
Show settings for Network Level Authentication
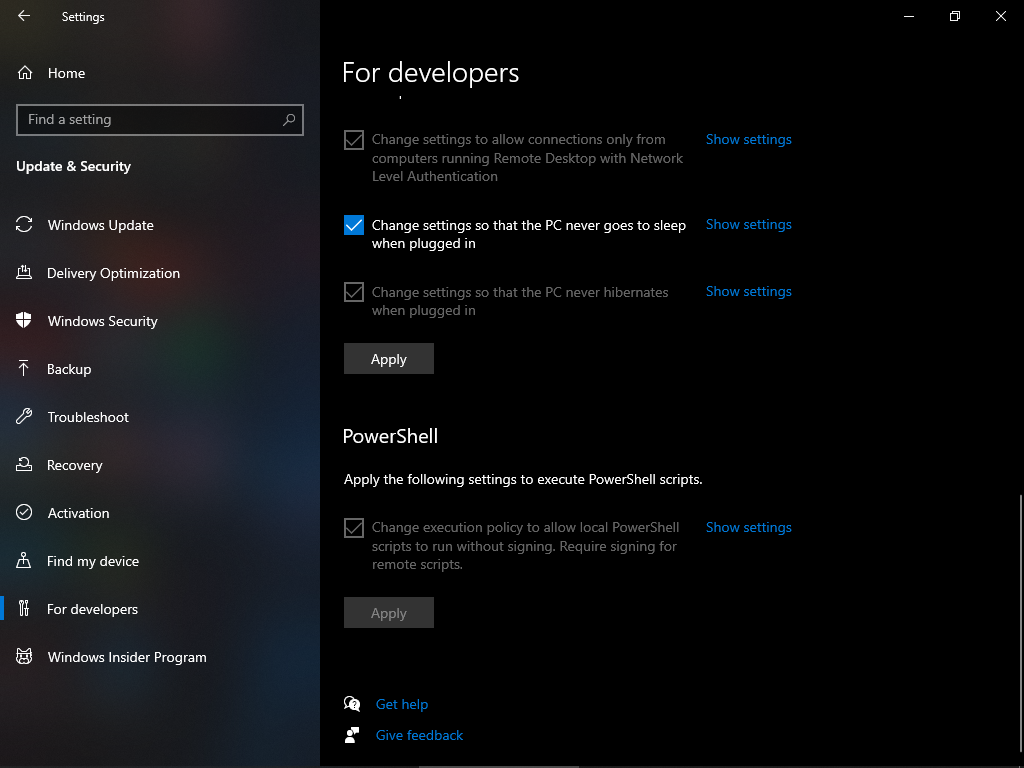[x=748, y=139]
